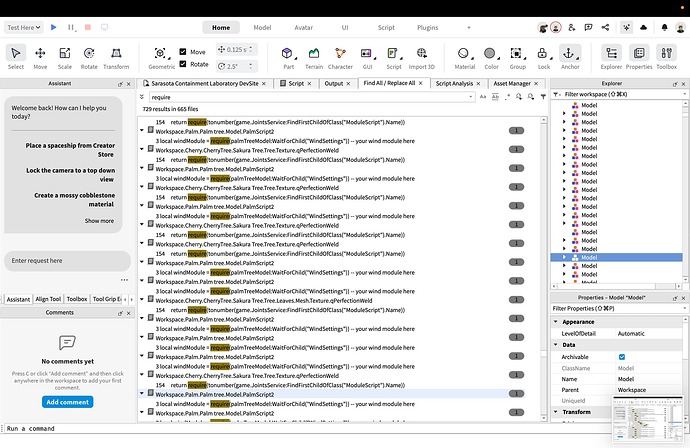Click Show more suggestions
690x448 pixels.
(99, 220)
